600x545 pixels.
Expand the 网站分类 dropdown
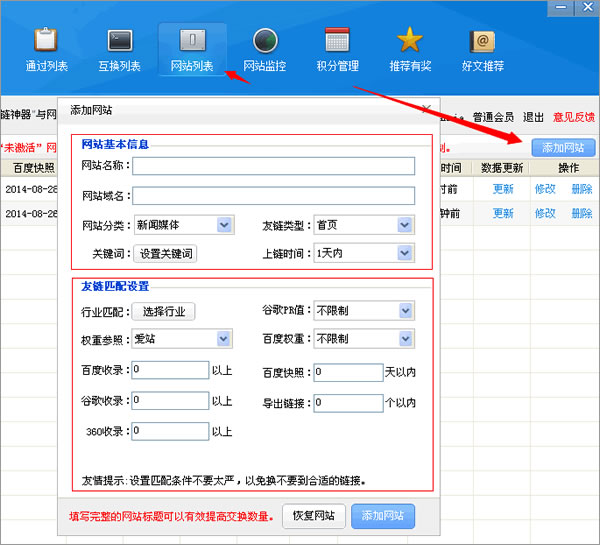(224, 225)
